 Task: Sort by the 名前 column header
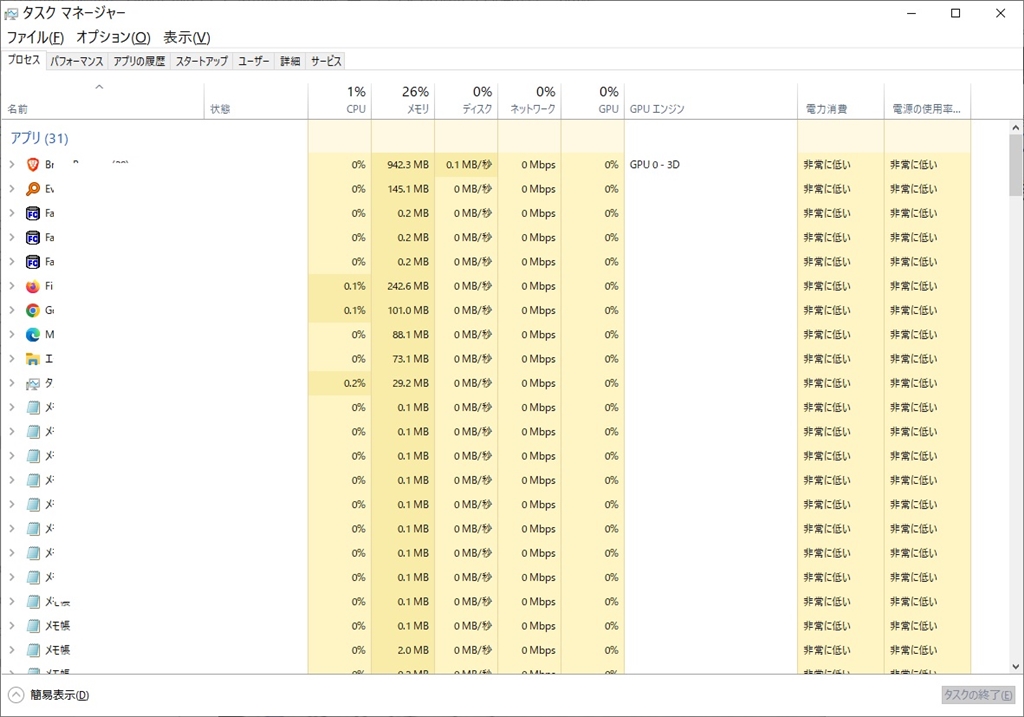(103, 101)
